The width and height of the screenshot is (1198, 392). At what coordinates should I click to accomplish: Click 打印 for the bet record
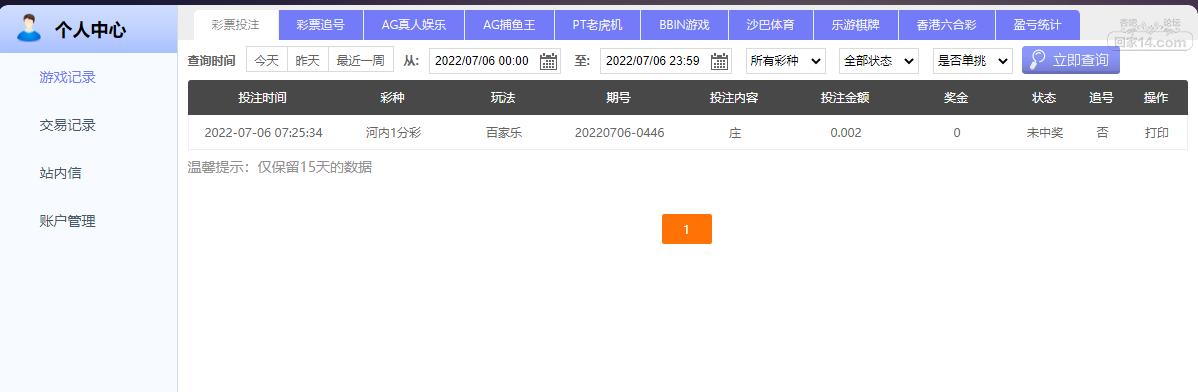point(1157,133)
